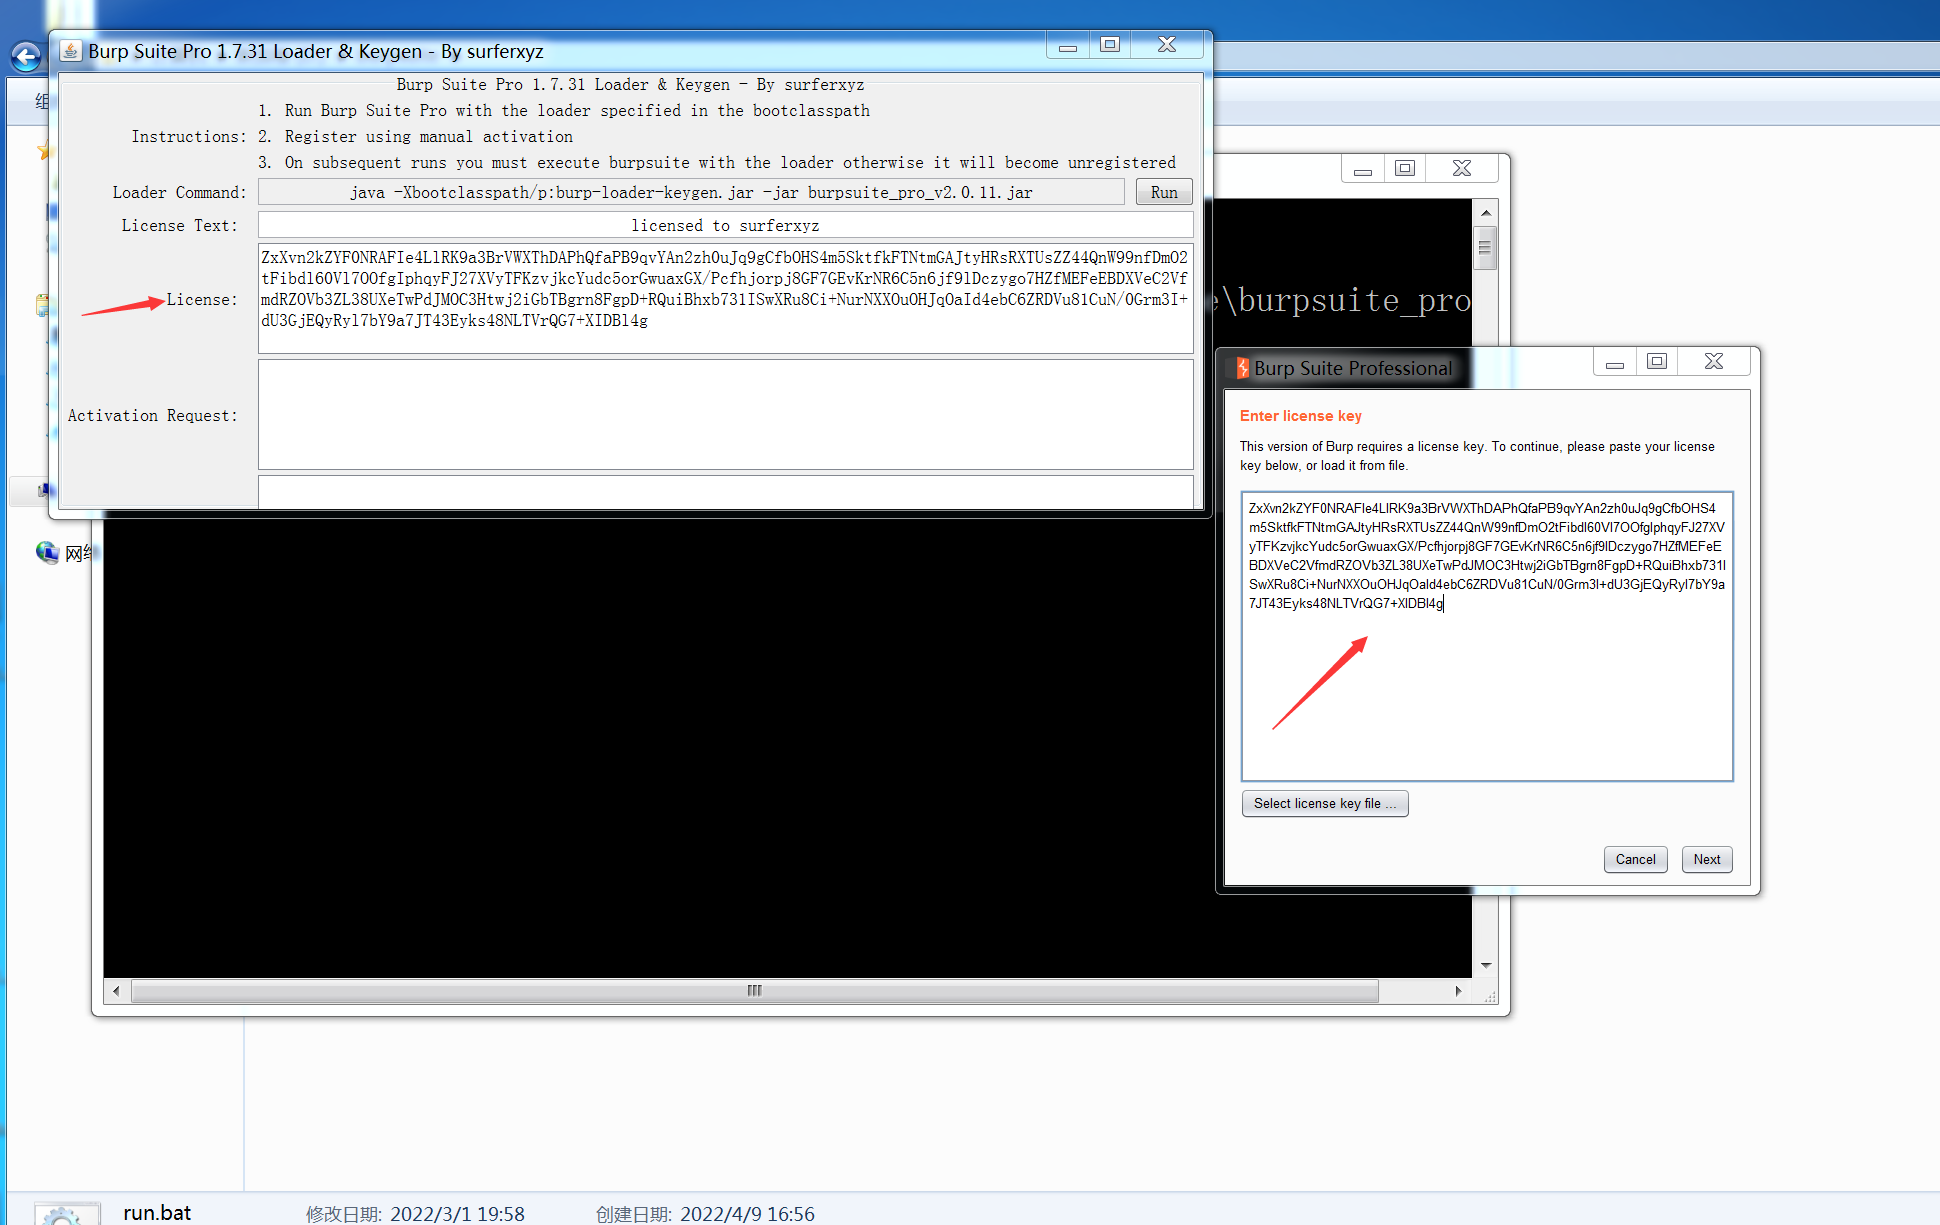1940x1225 pixels.
Task: Close the keygen window
Action: point(1167,45)
